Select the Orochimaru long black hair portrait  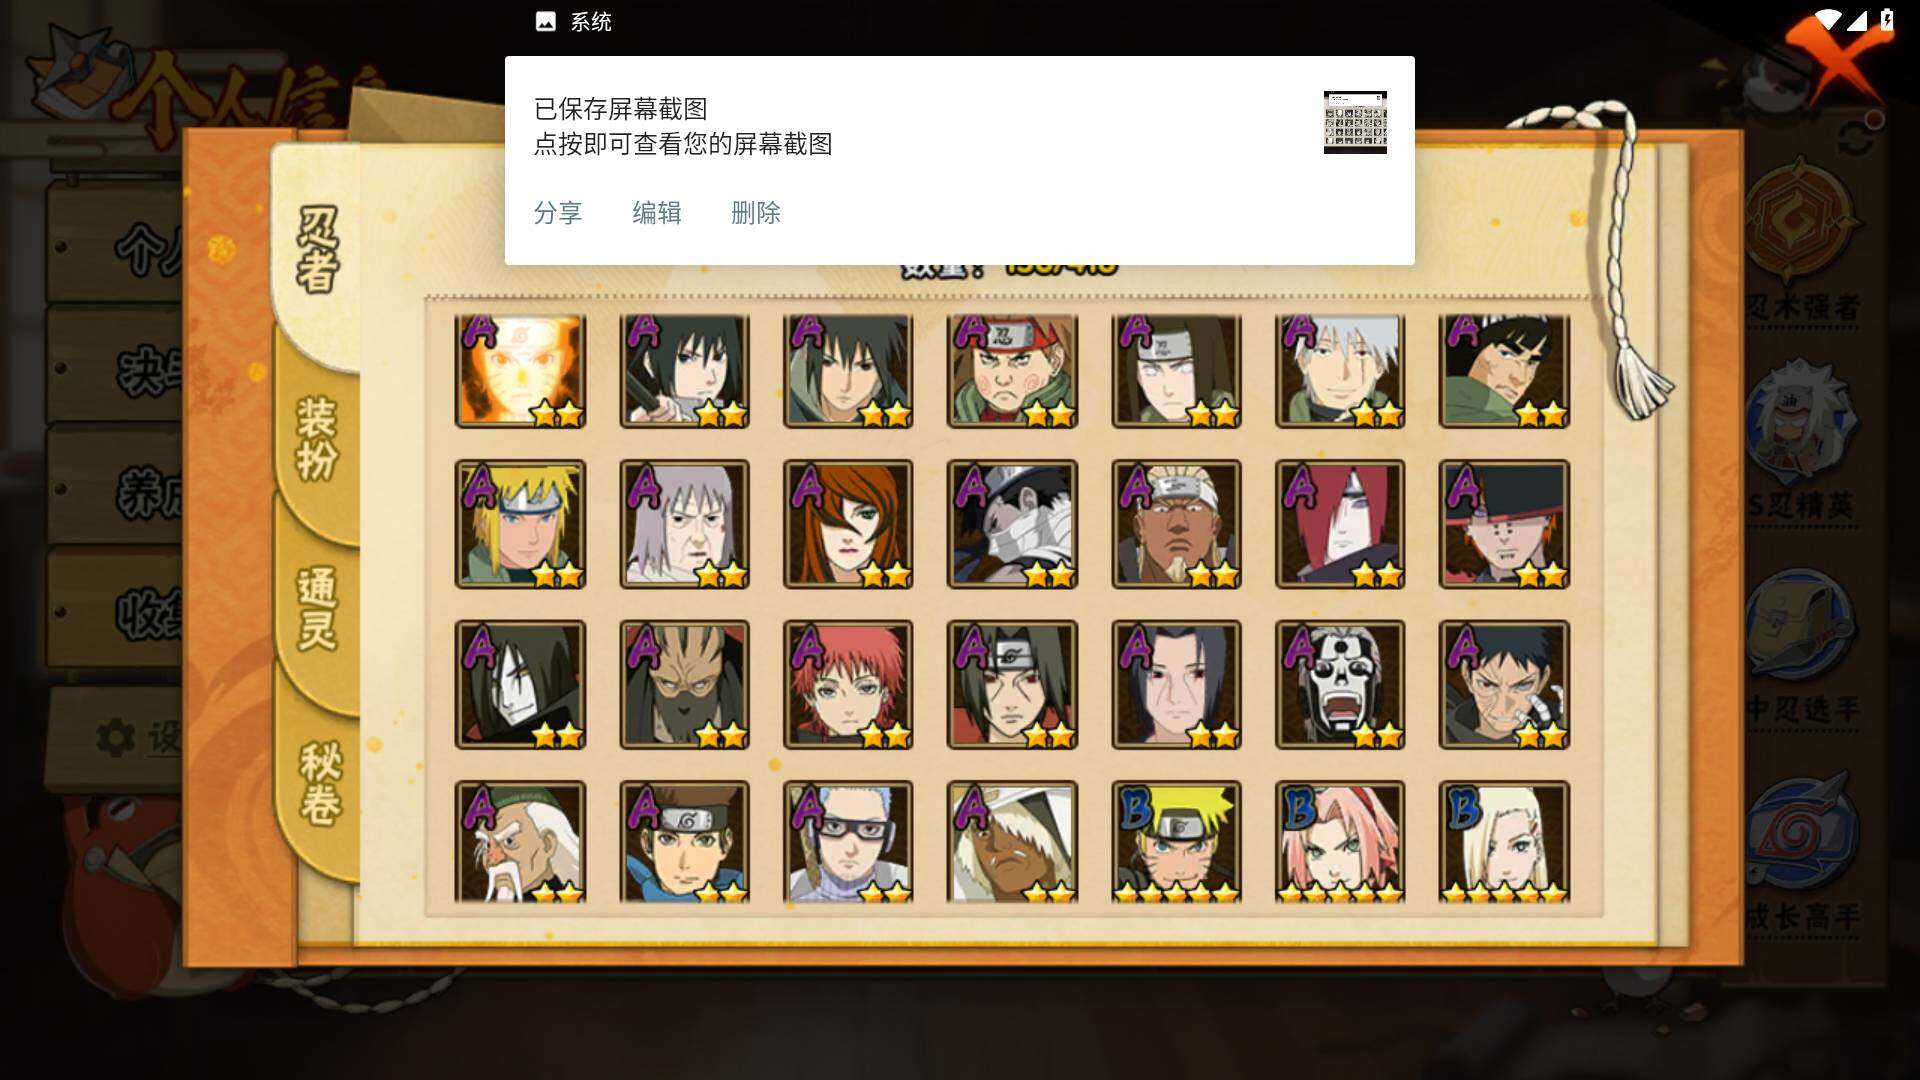(x=520, y=685)
